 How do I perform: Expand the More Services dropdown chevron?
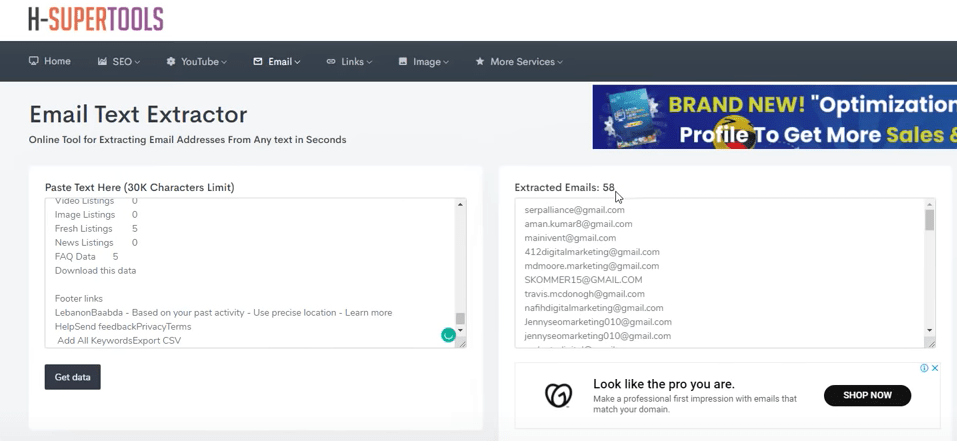coord(560,62)
